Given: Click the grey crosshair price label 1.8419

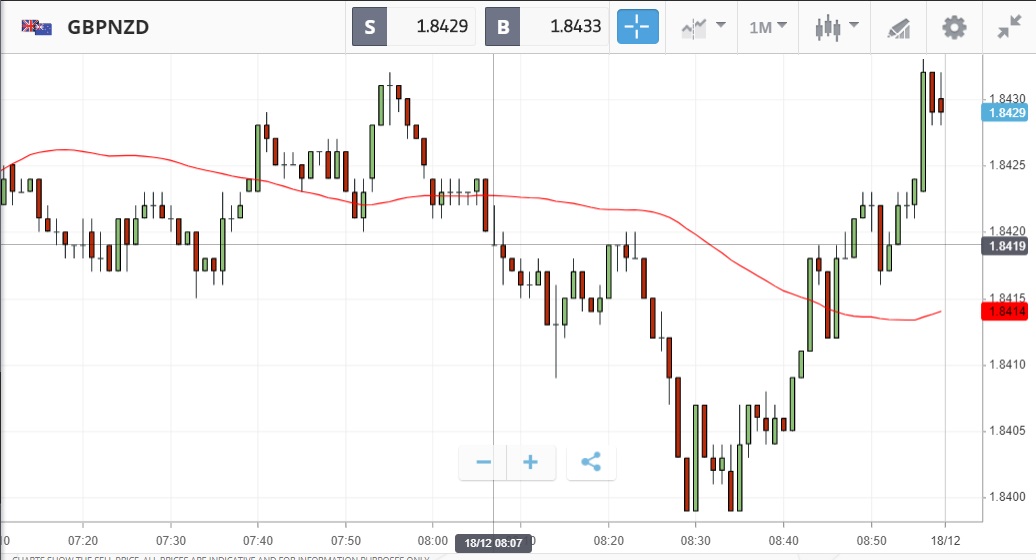Looking at the screenshot, I should (1006, 245).
